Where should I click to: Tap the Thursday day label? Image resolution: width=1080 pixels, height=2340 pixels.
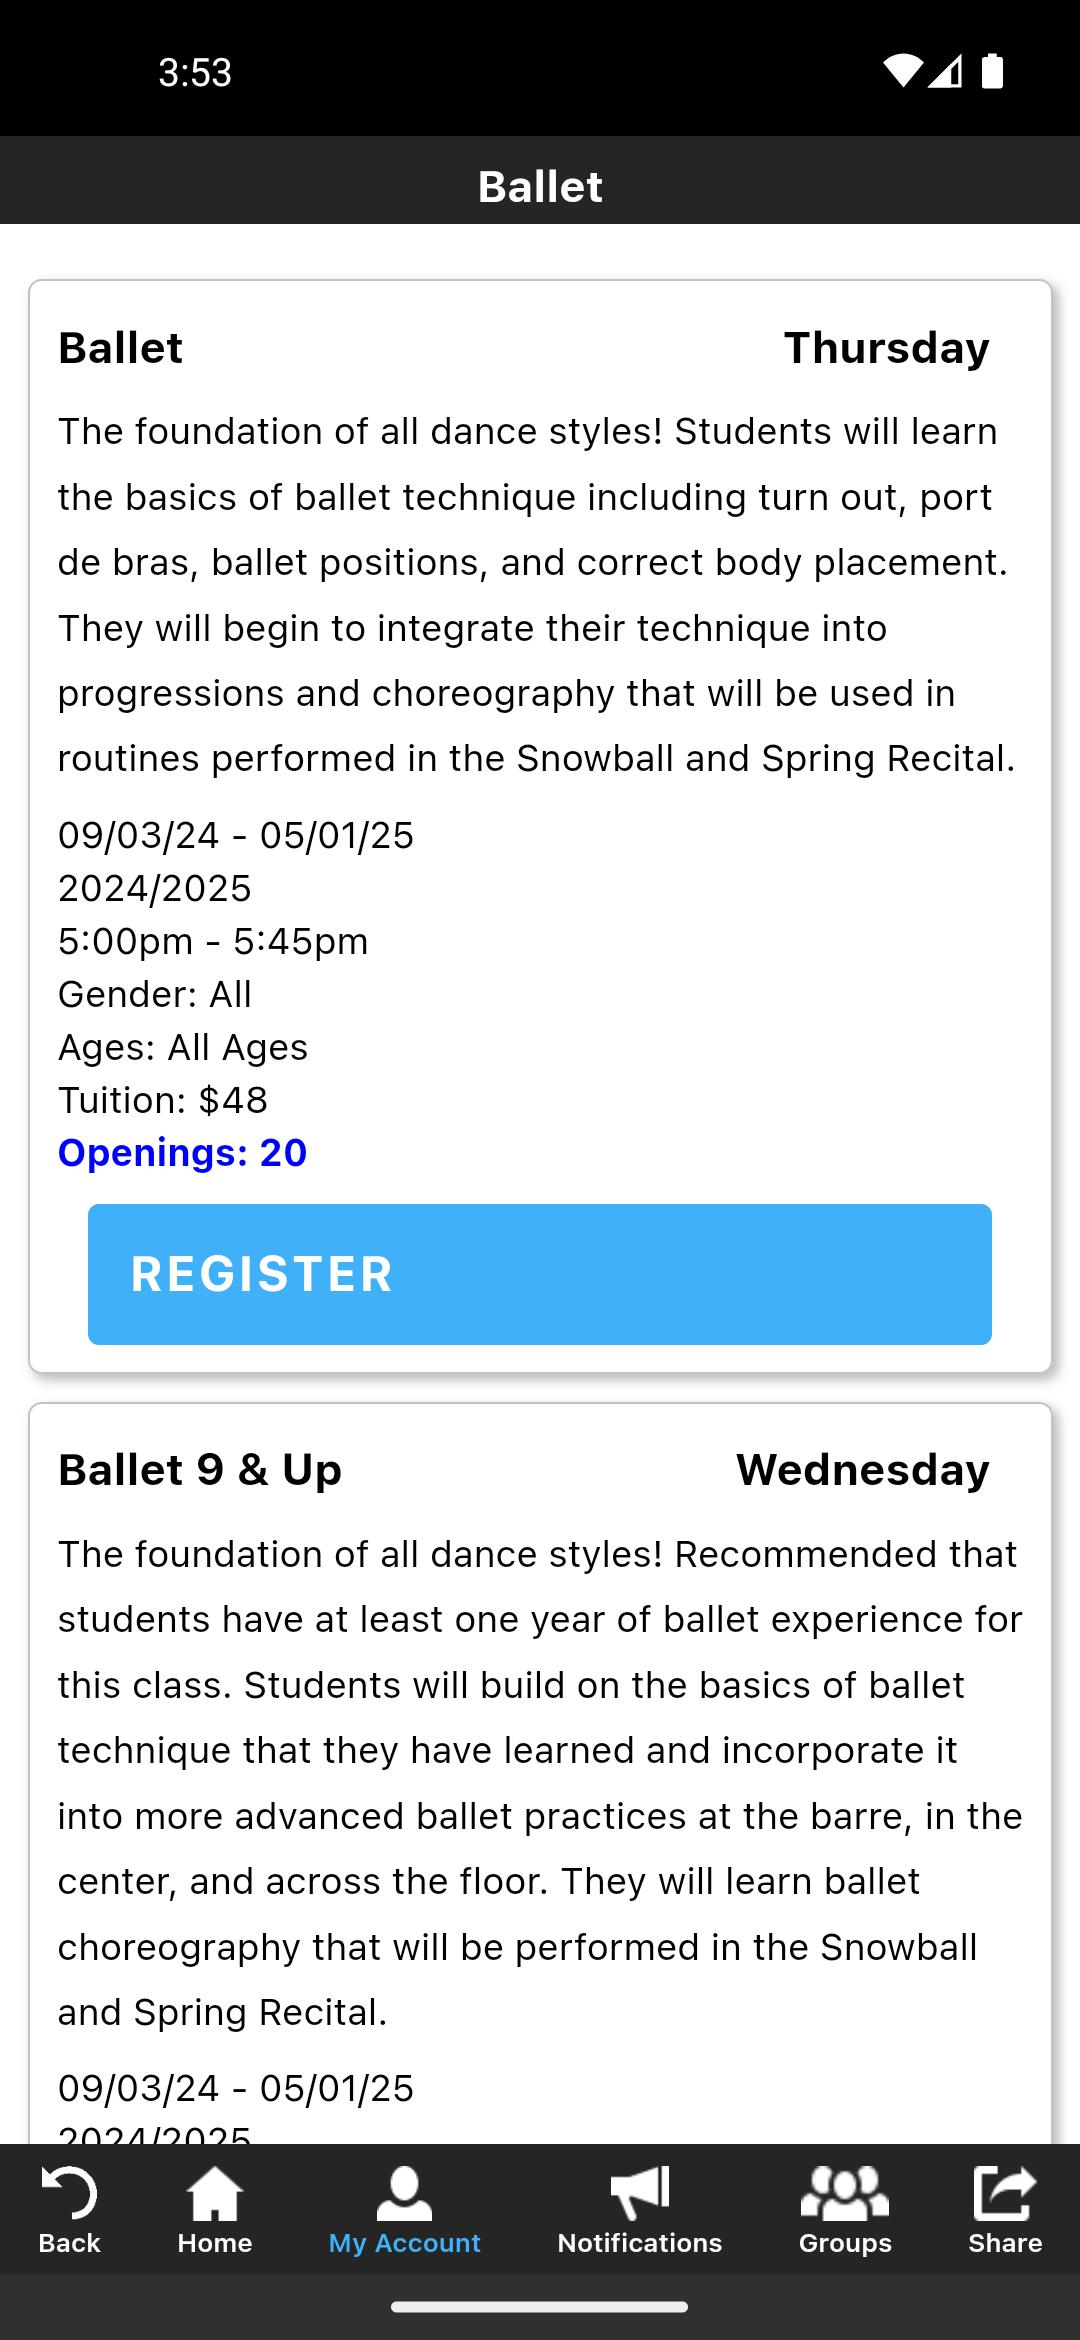(886, 348)
